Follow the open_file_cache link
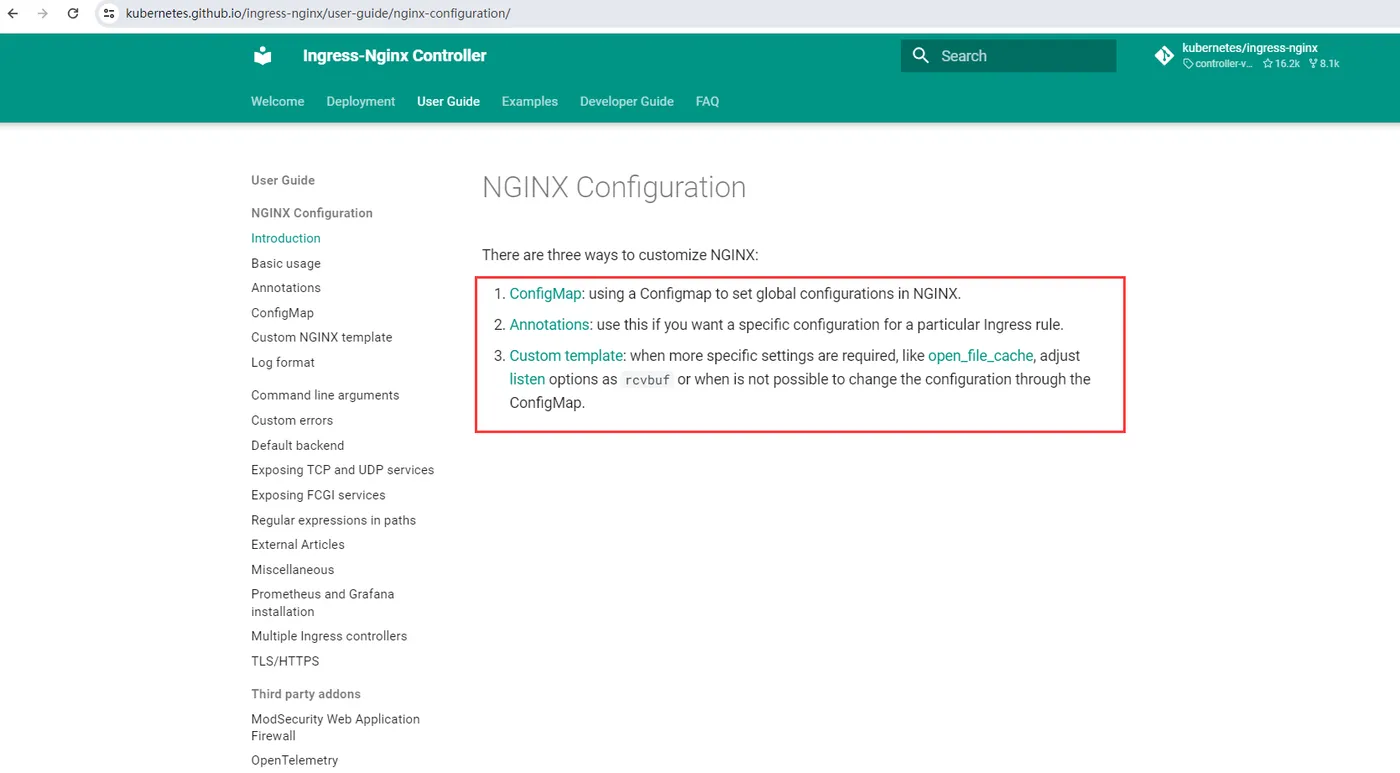This screenshot has width=1400, height=773. (x=980, y=356)
